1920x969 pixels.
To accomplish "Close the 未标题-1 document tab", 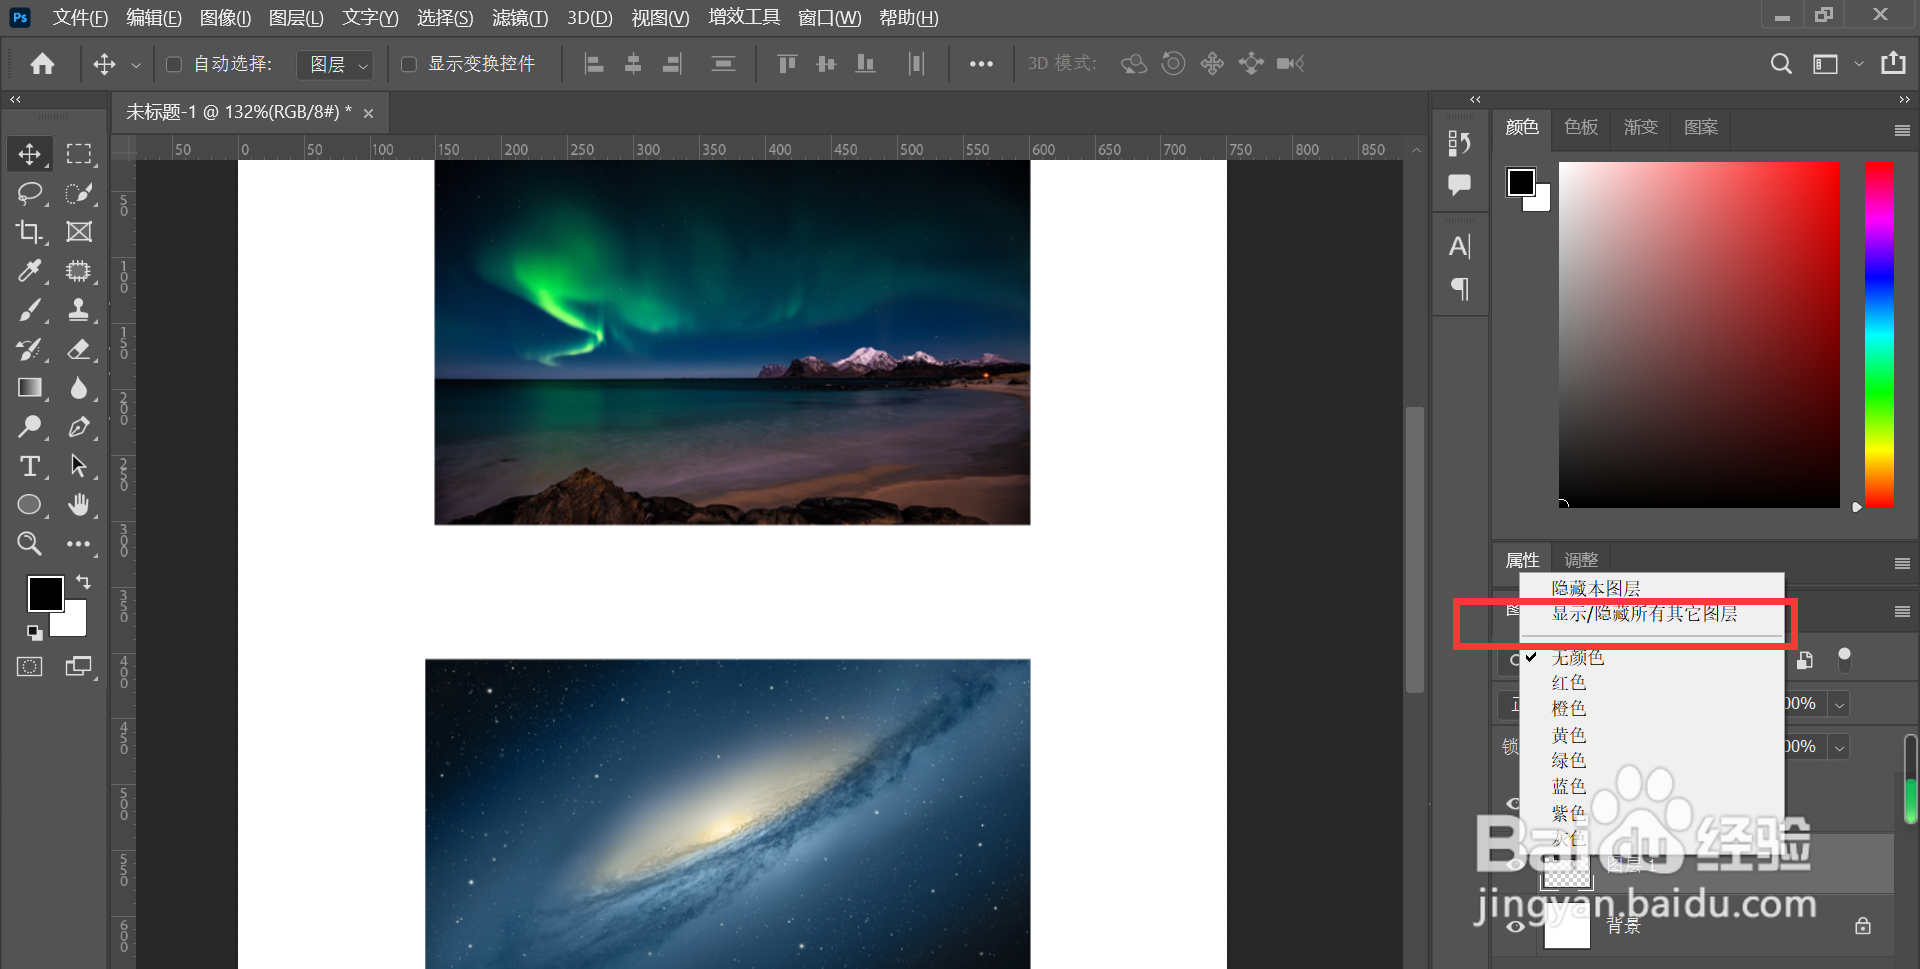I will click(368, 113).
